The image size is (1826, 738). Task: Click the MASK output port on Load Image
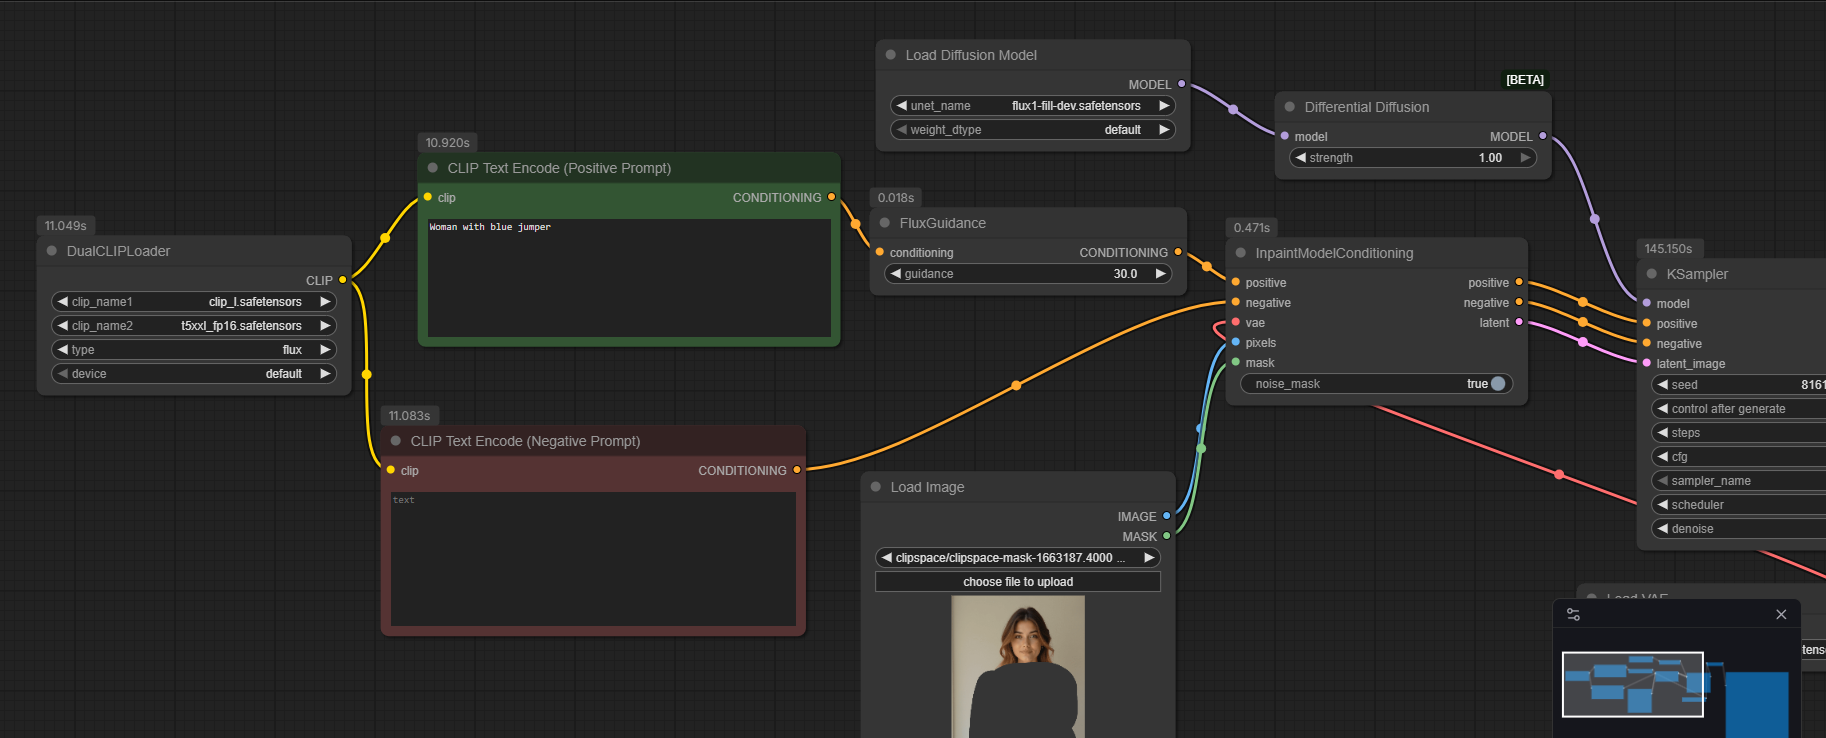(1167, 536)
